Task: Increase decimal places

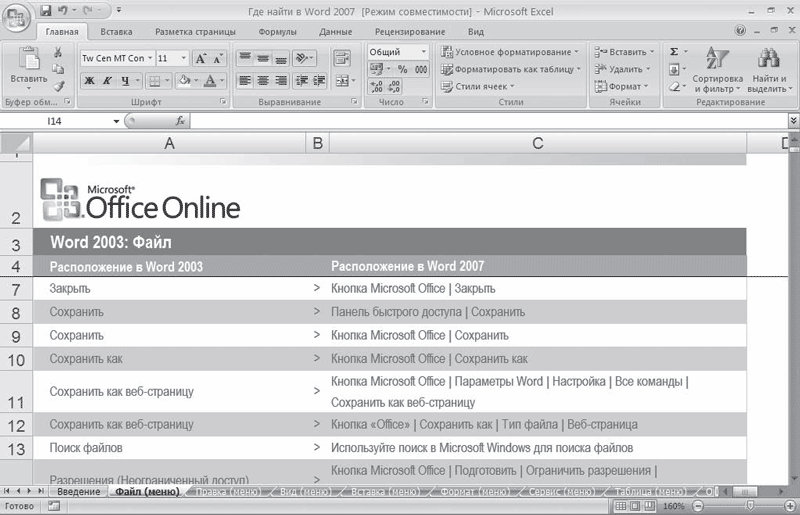Action: pos(377,86)
